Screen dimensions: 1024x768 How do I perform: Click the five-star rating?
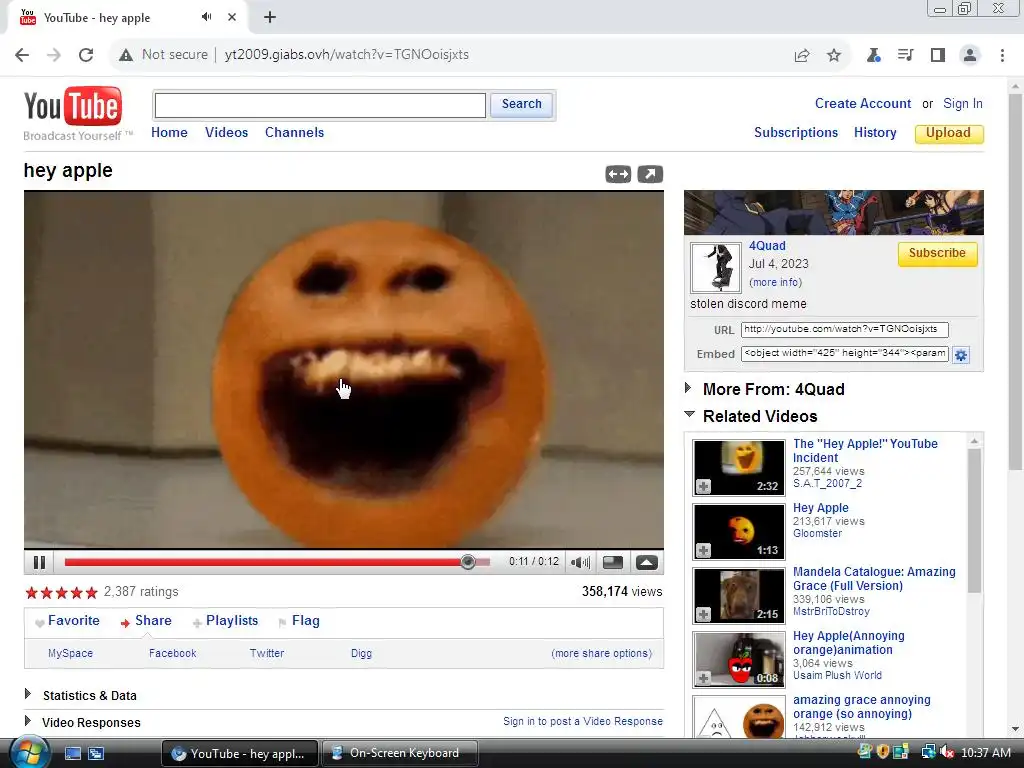61,592
